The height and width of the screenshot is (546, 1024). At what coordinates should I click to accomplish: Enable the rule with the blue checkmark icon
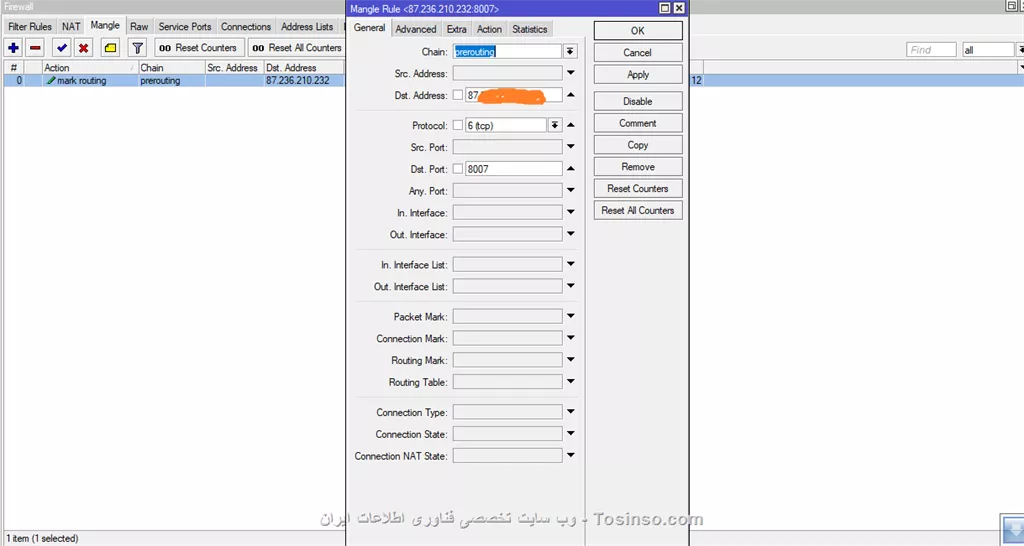62,48
